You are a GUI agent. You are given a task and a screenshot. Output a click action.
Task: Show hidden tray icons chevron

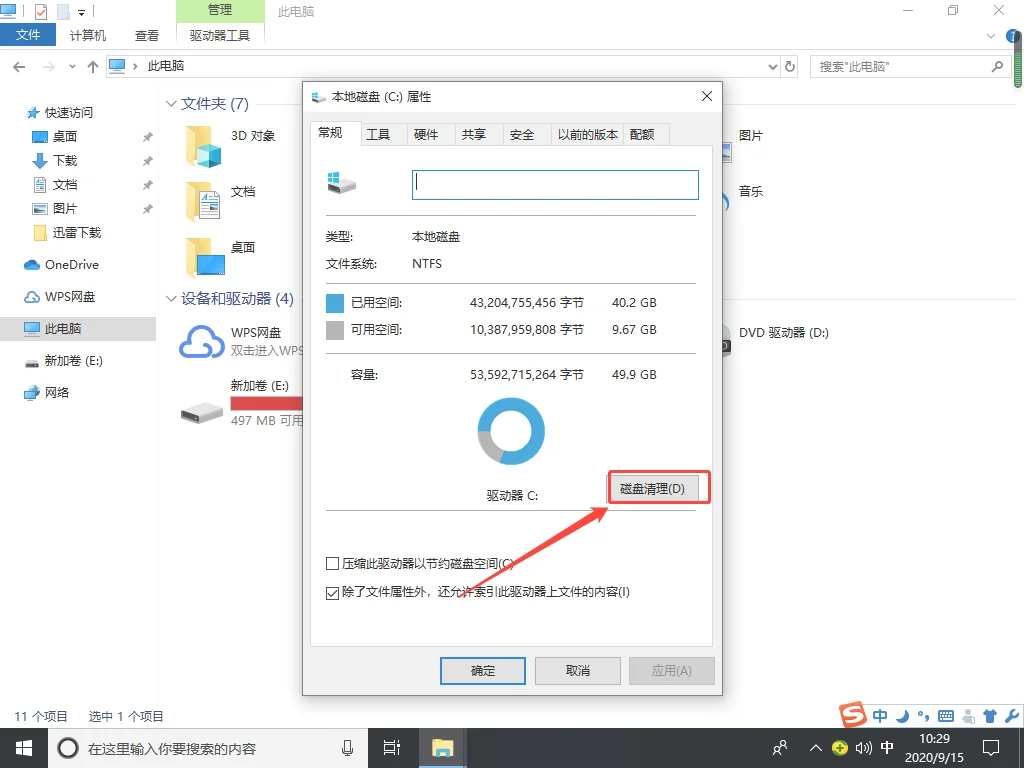815,748
